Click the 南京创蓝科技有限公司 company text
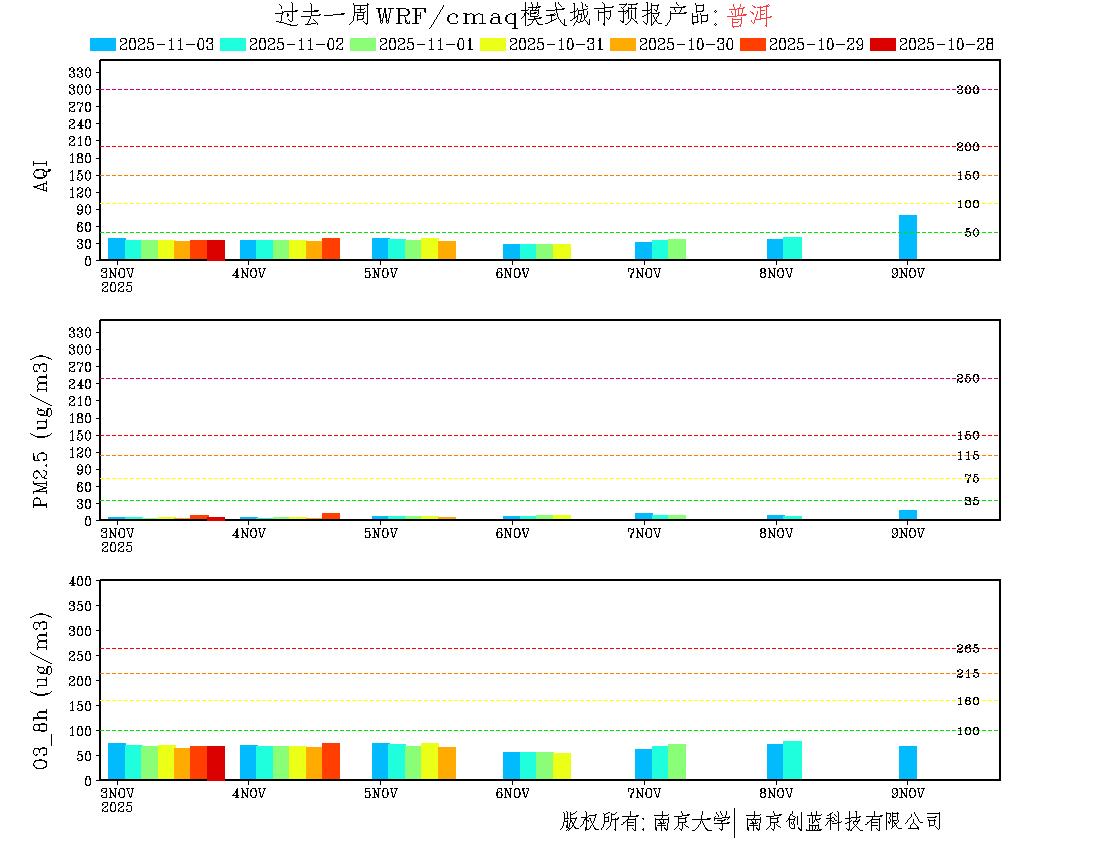 (843, 822)
